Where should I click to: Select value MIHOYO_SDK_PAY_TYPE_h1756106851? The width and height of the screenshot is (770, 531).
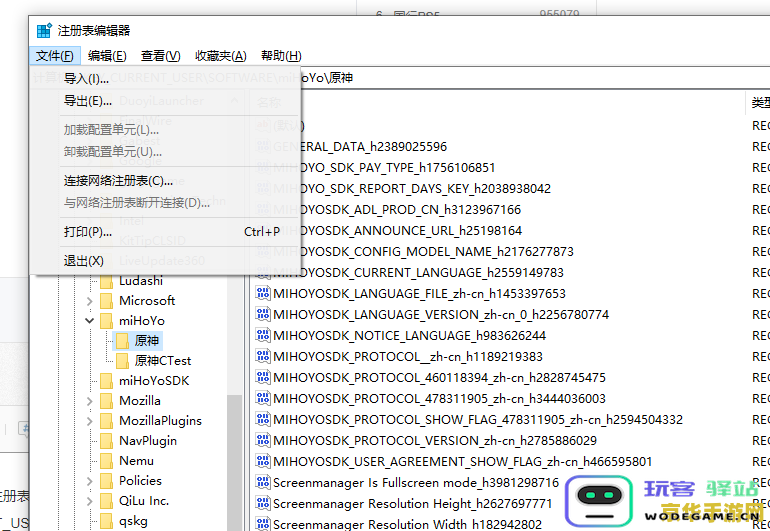coord(397,168)
